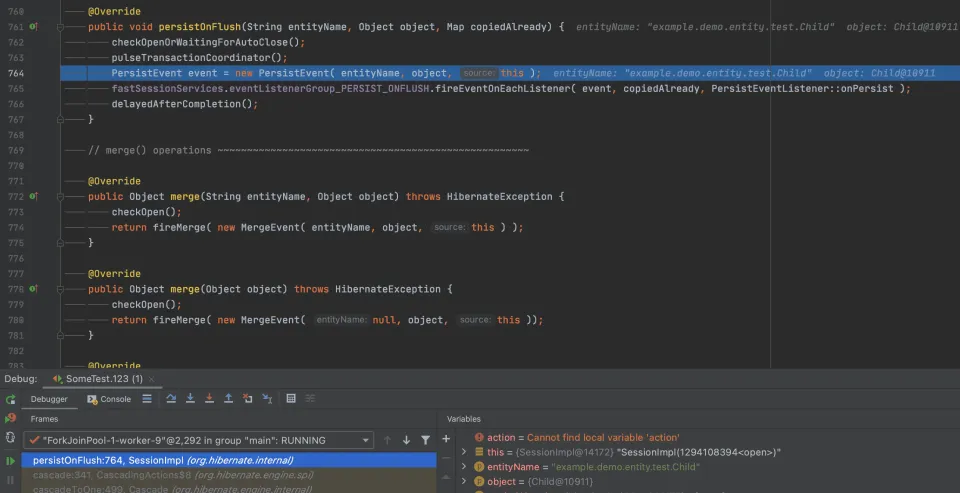Collapse merge method fold marker line 772
The height and width of the screenshot is (493, 960).
coord(60,197)
